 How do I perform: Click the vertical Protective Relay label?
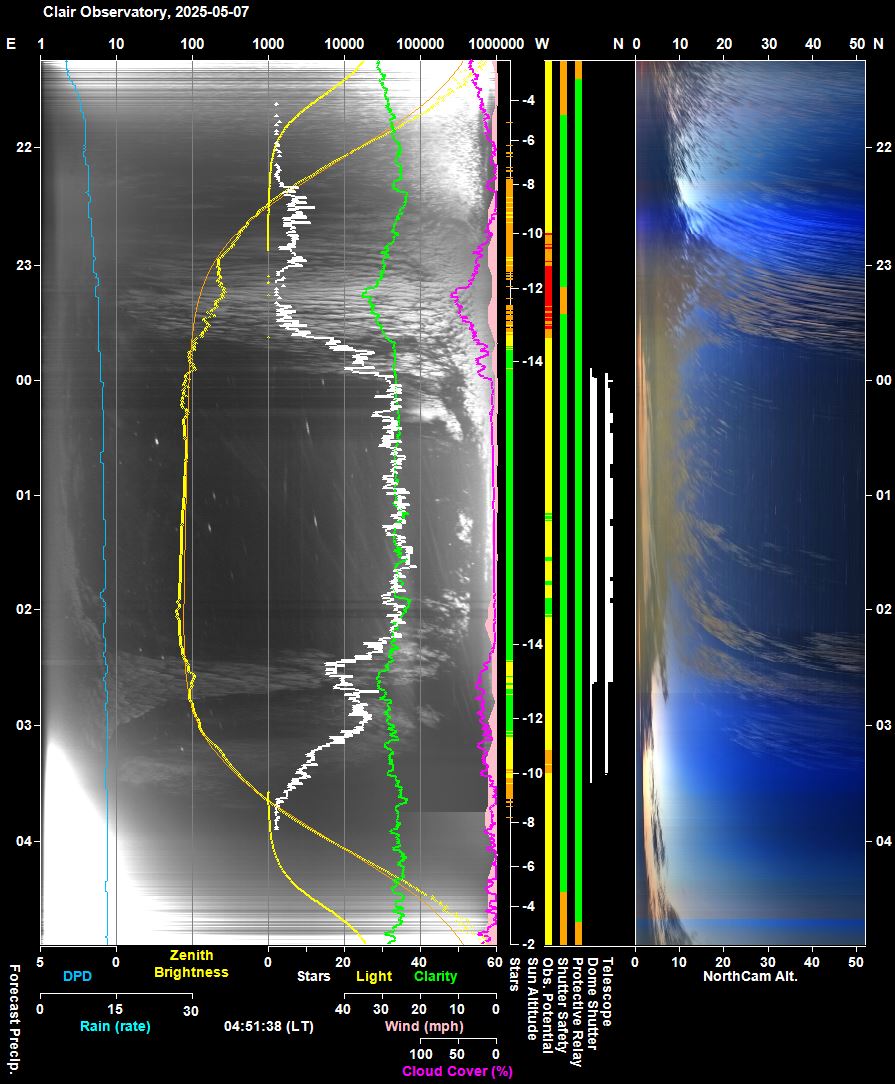577,1010
